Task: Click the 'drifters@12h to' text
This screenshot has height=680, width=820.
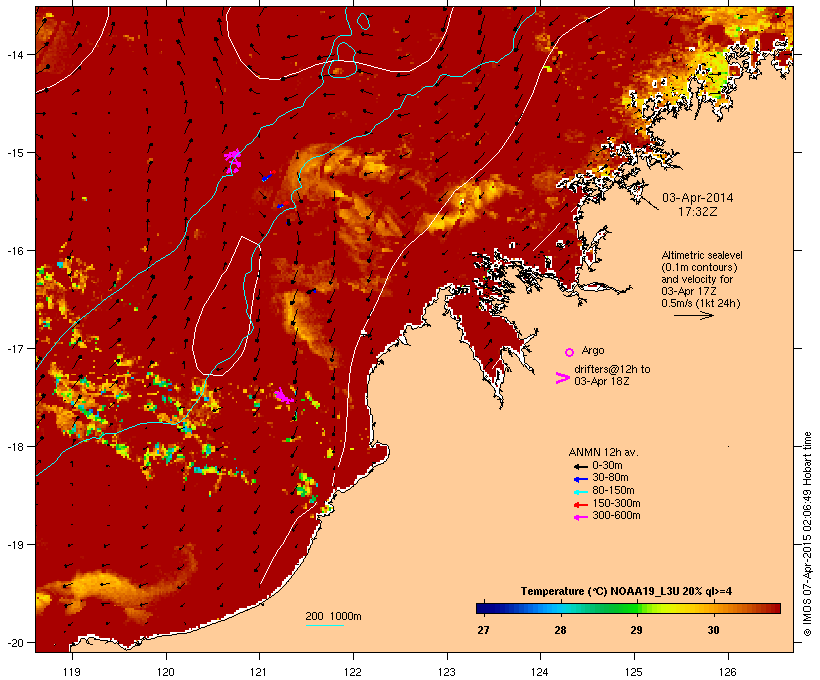Action: click(612, 369)
